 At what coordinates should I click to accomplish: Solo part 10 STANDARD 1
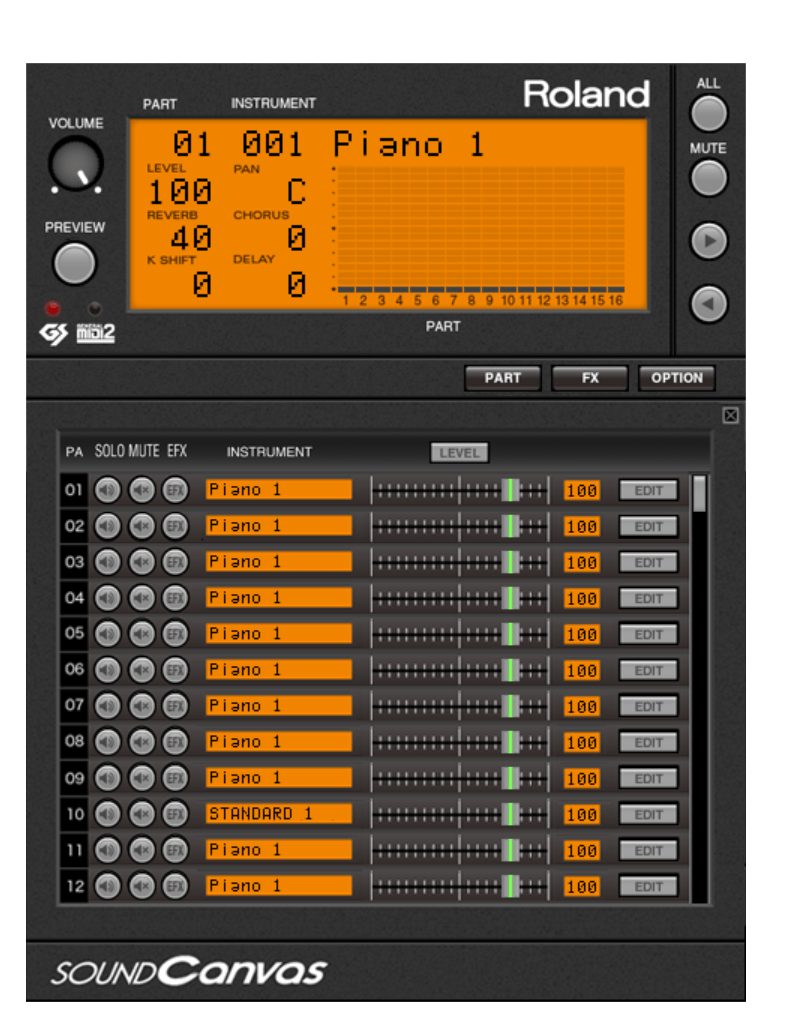pyautogui.click(x=107, y=814)
